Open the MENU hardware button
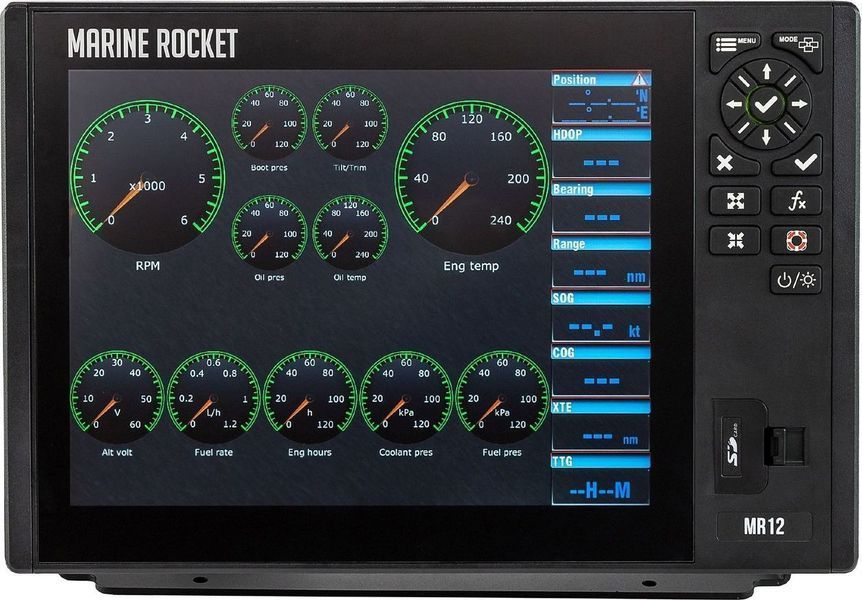The width and height of the screenshot is (862, 600). (x=735, y=47)
